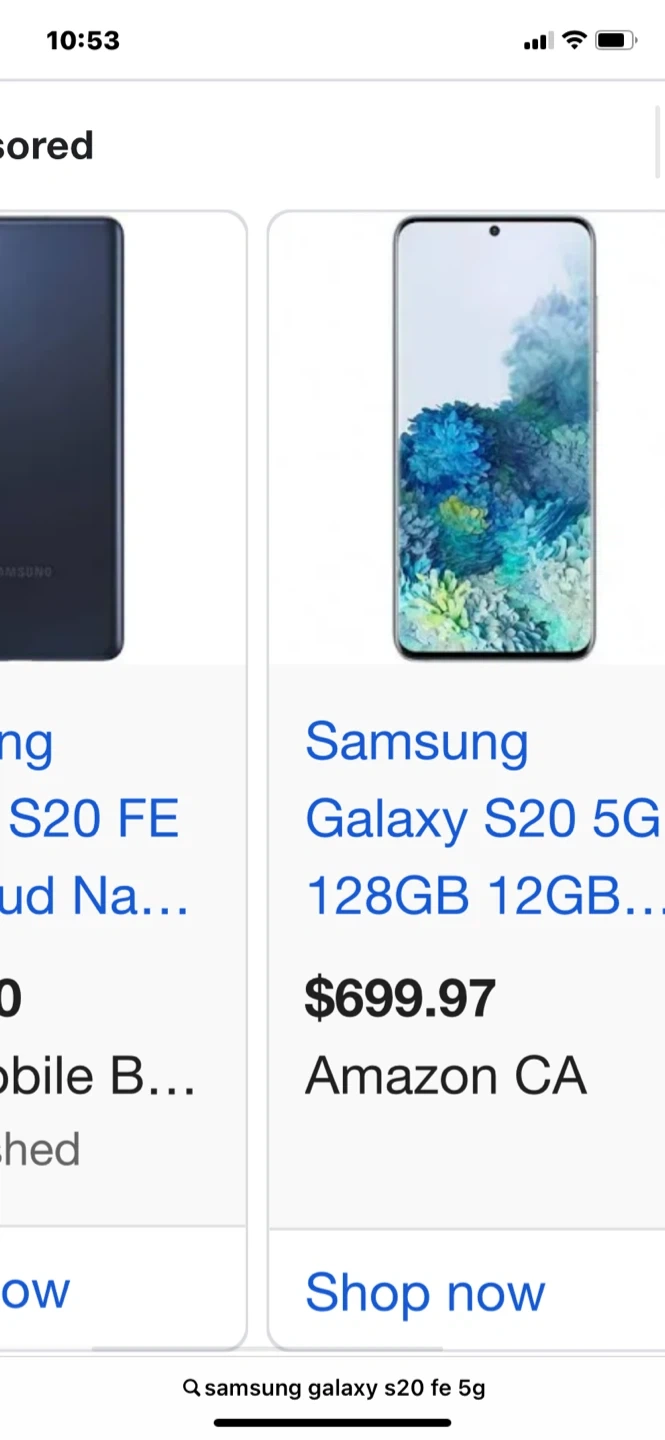The image size is (665, 1440).
Task: Tap the partially visible price on left card
Action: (10, 999)
